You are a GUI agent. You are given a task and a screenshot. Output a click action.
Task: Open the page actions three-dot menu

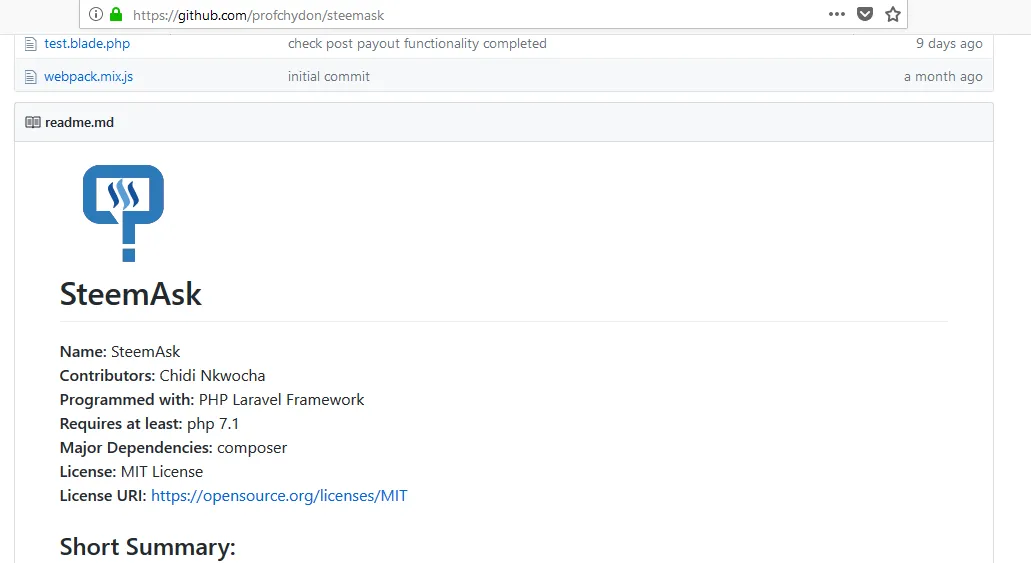(836, 14)
